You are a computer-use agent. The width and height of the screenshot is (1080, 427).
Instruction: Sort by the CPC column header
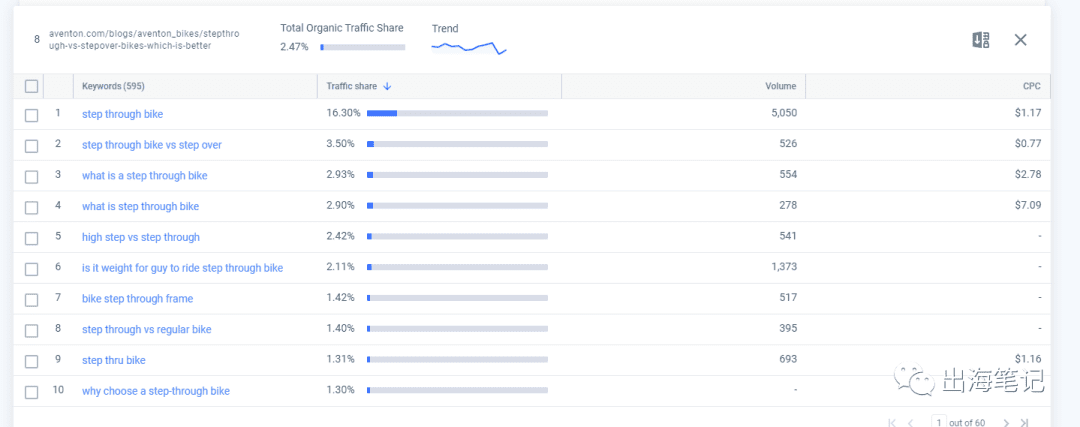(x=1031, y=86)
